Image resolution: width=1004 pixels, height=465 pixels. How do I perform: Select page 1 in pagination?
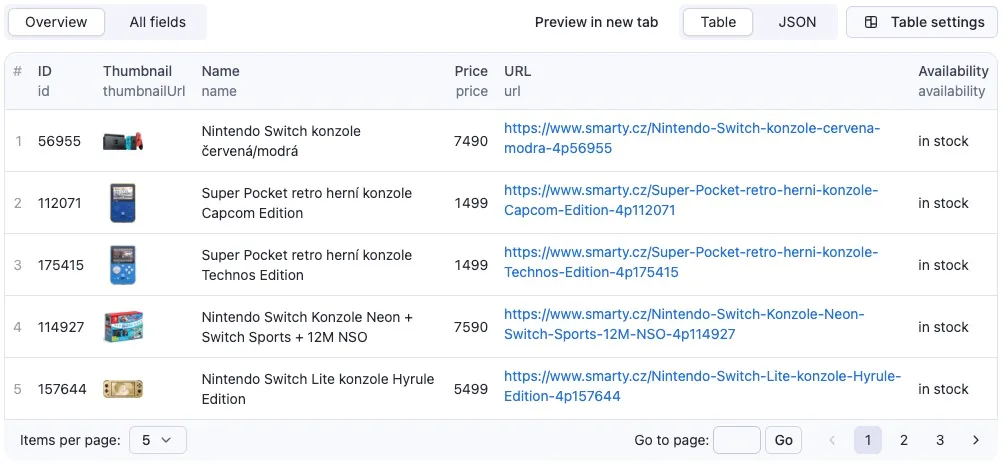coord(868,440)
